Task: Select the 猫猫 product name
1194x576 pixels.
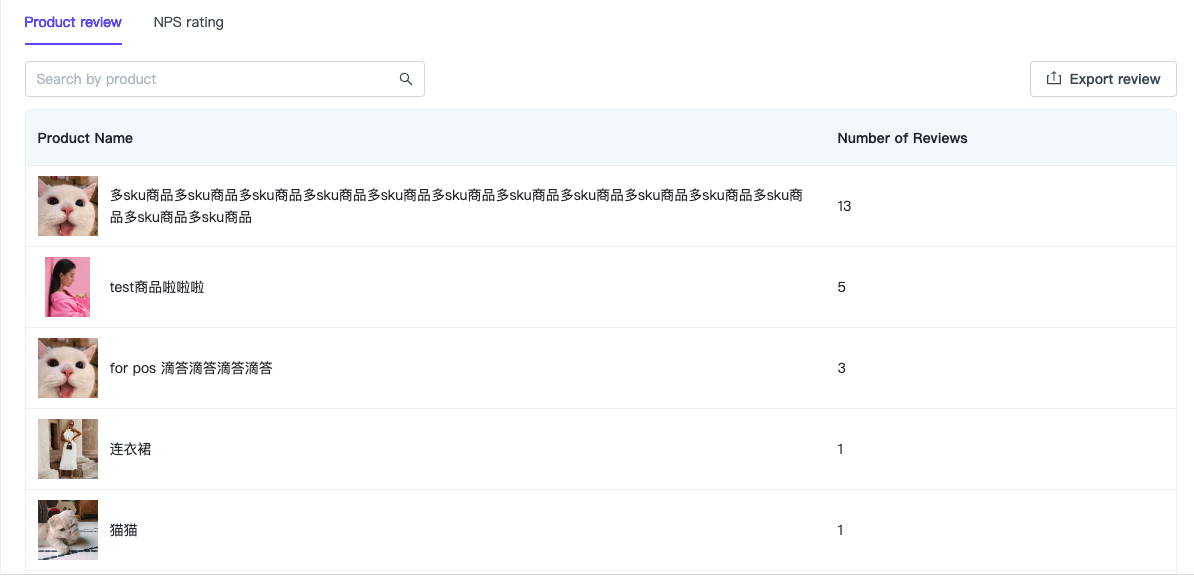Action: click(x=124, y=530)
